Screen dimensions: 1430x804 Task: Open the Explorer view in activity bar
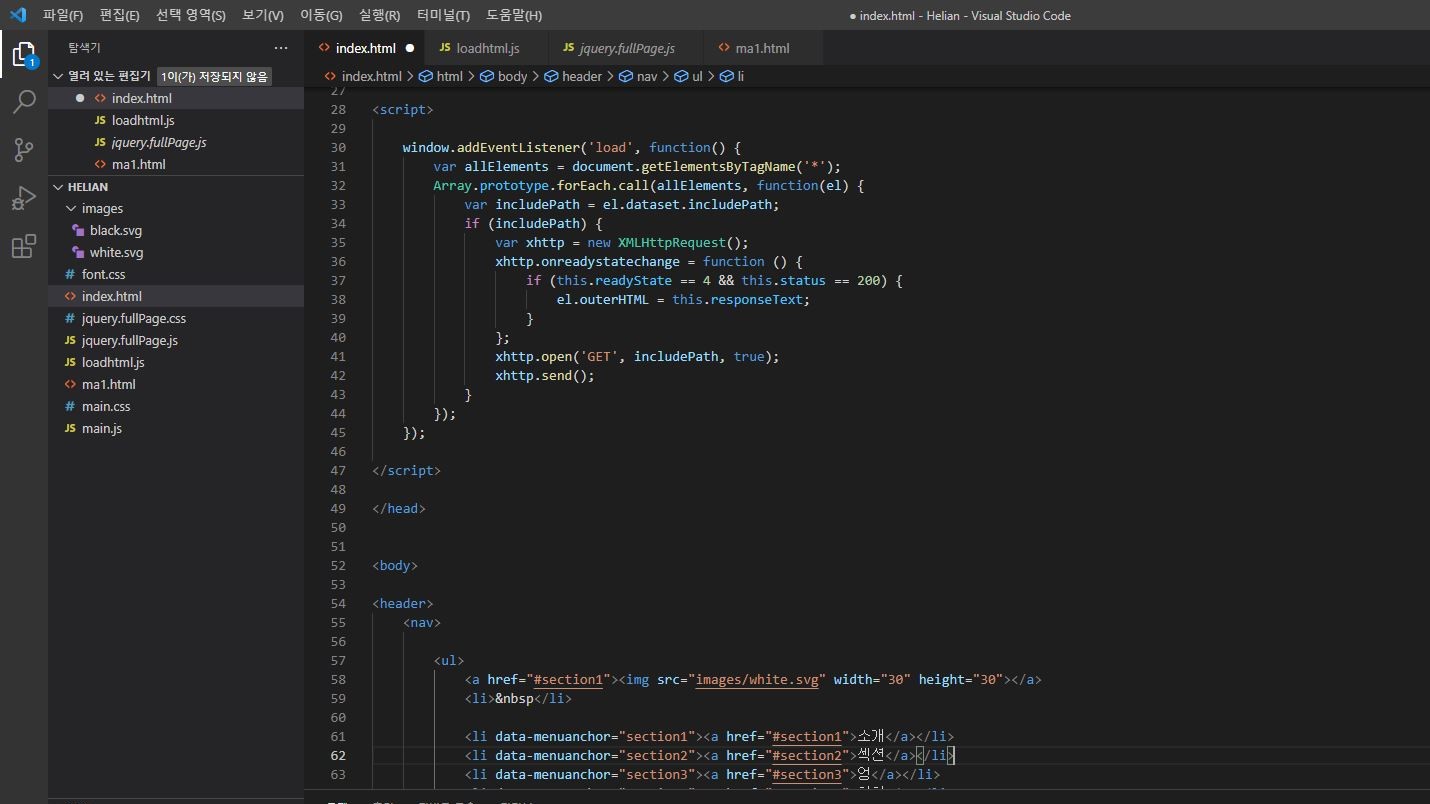click(x=23, y=54)
